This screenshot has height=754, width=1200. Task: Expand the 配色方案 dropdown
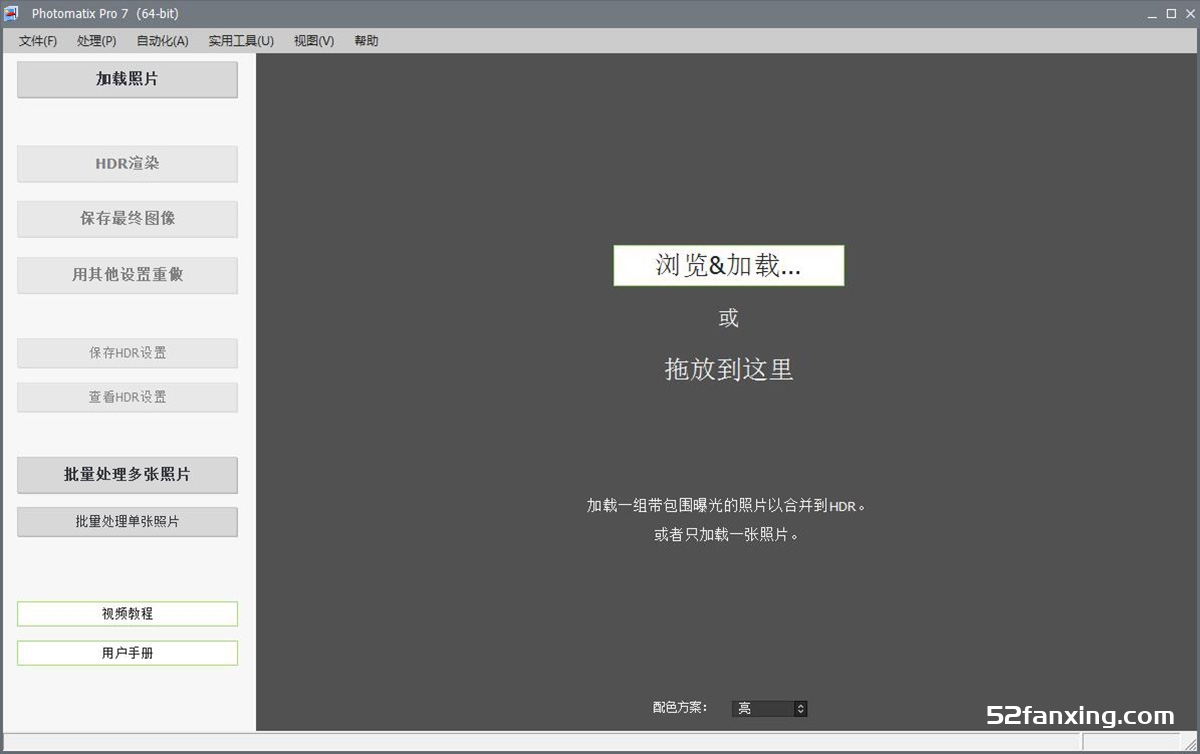click(769, 708)
